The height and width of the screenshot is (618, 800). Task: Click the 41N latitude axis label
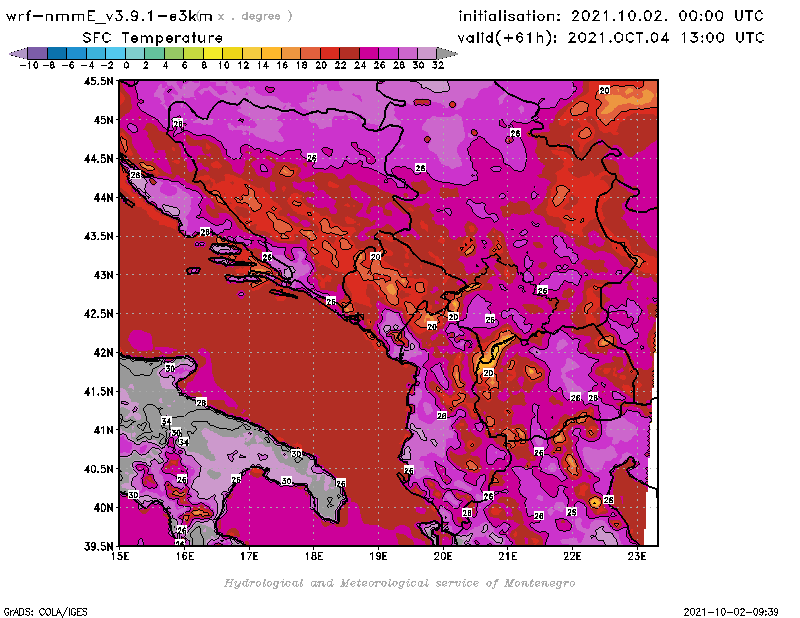click(104, 430)
